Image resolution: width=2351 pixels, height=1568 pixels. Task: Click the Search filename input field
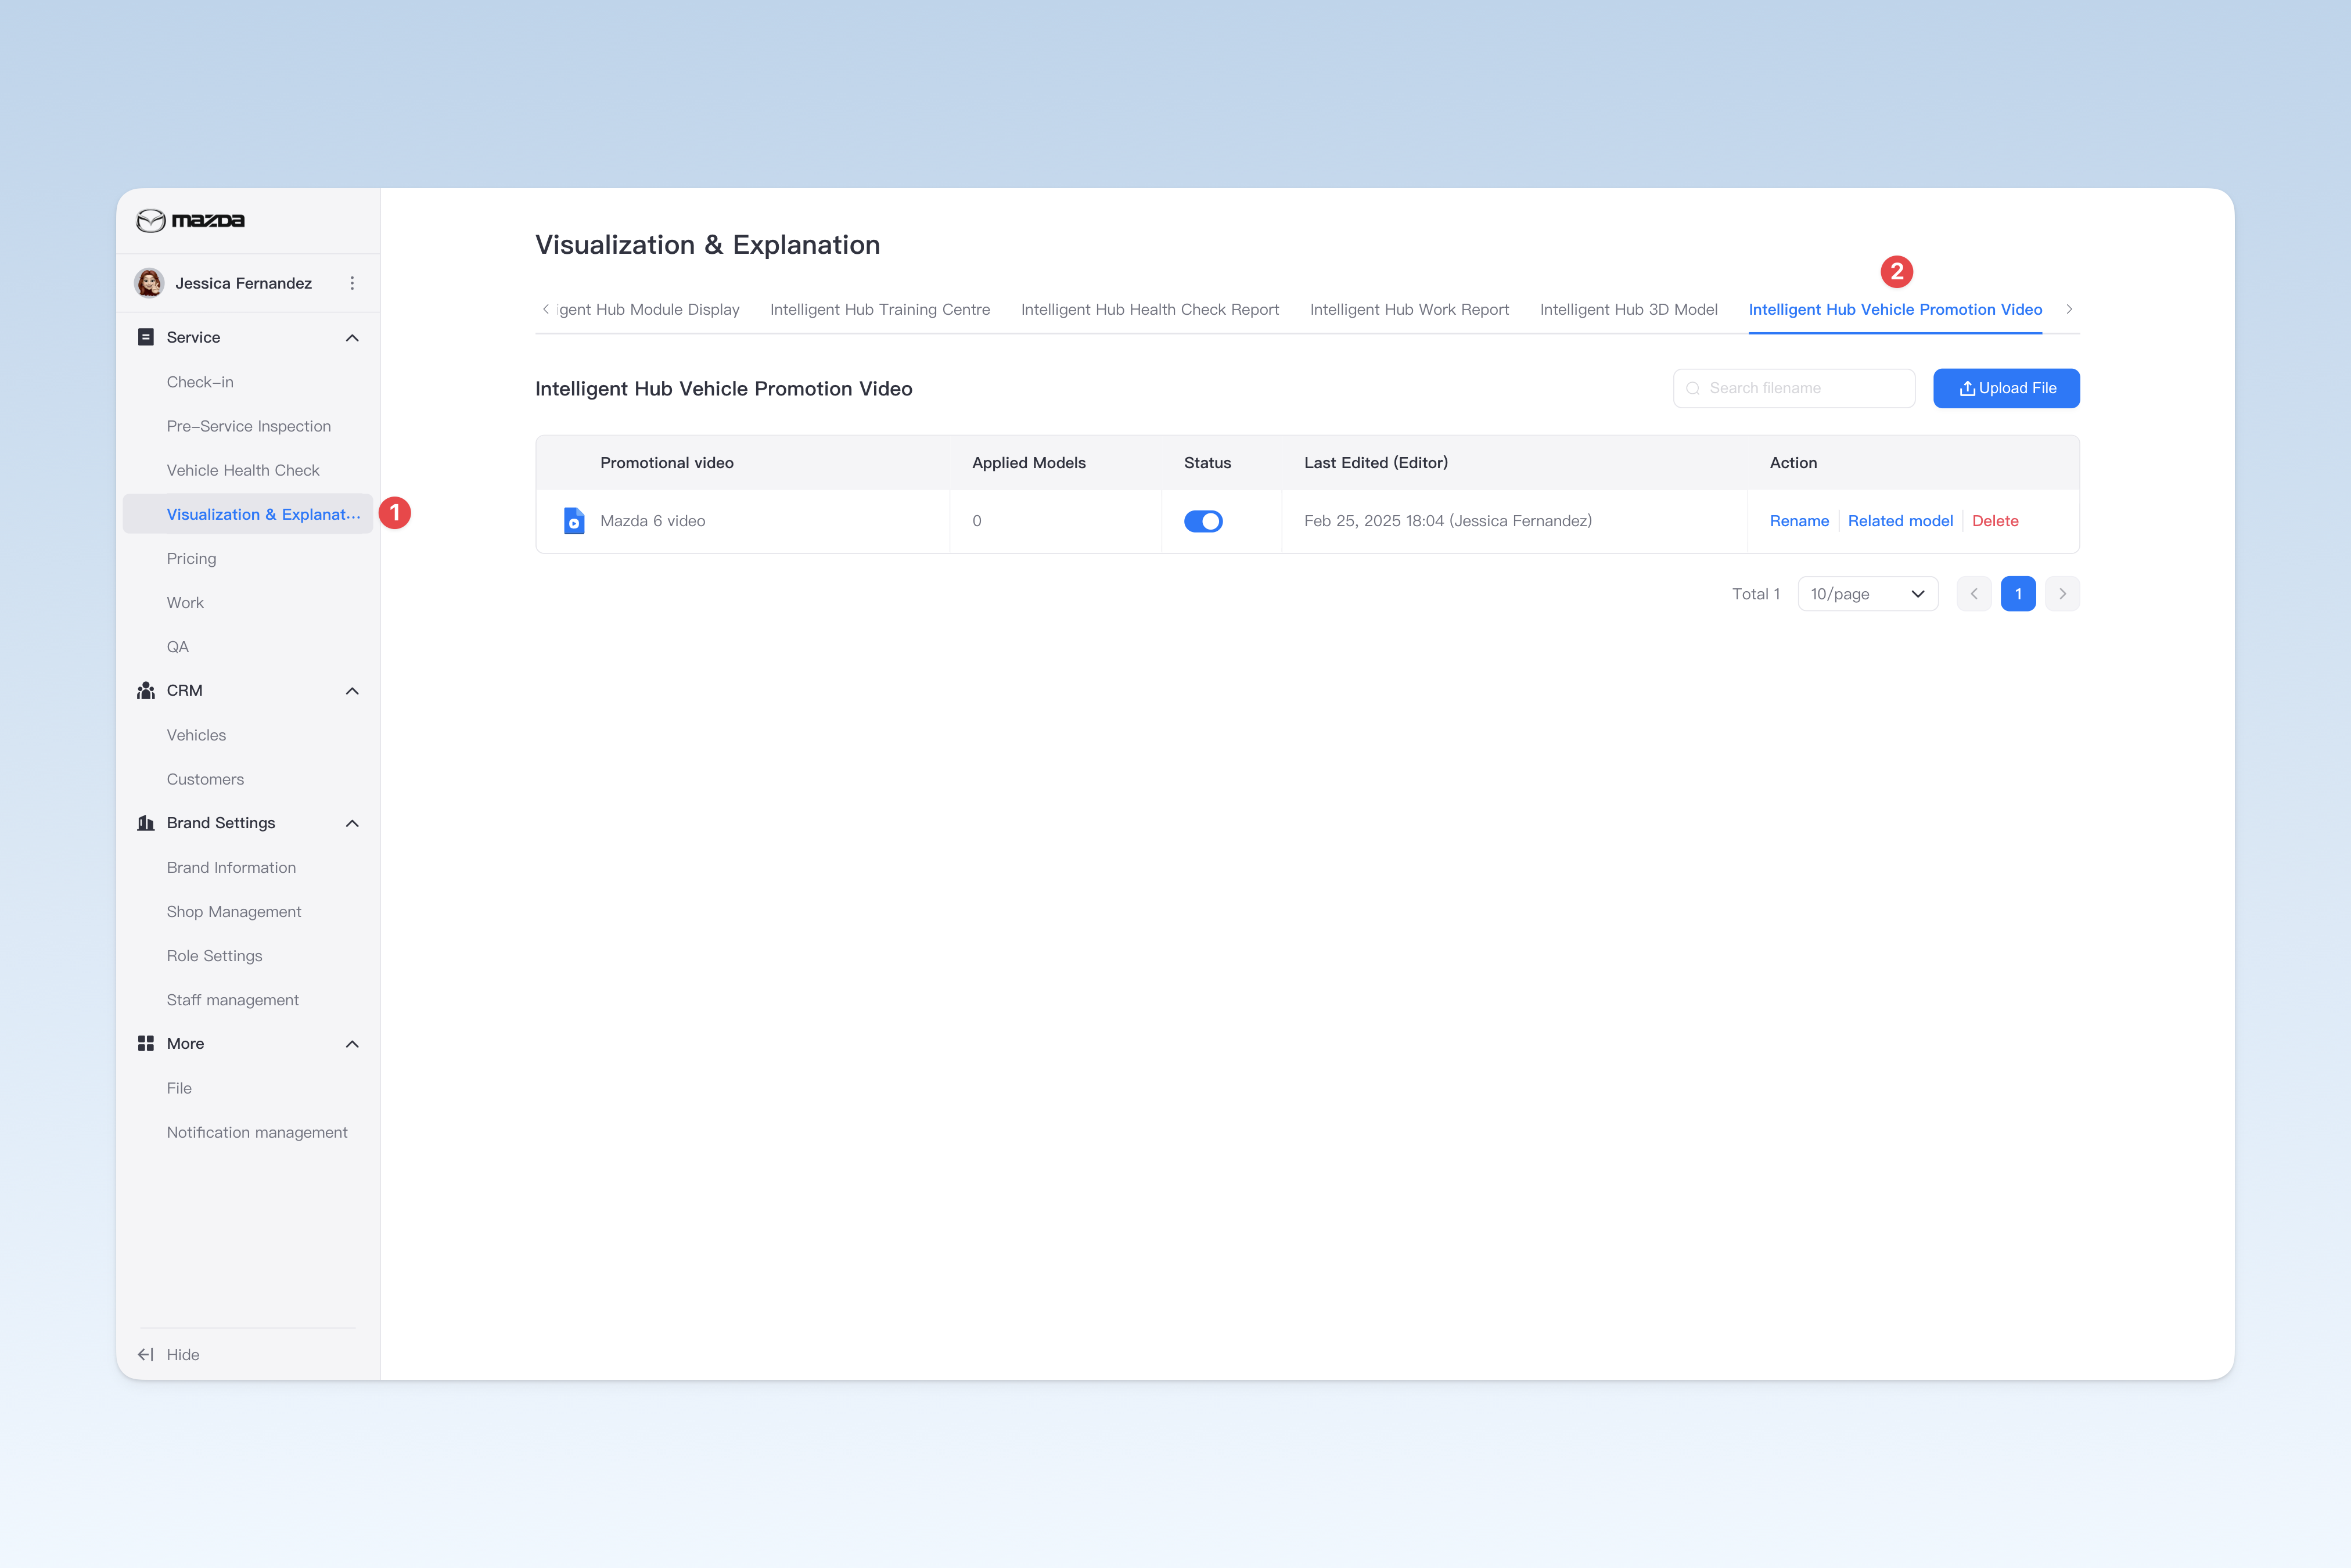pos(1794,388)
